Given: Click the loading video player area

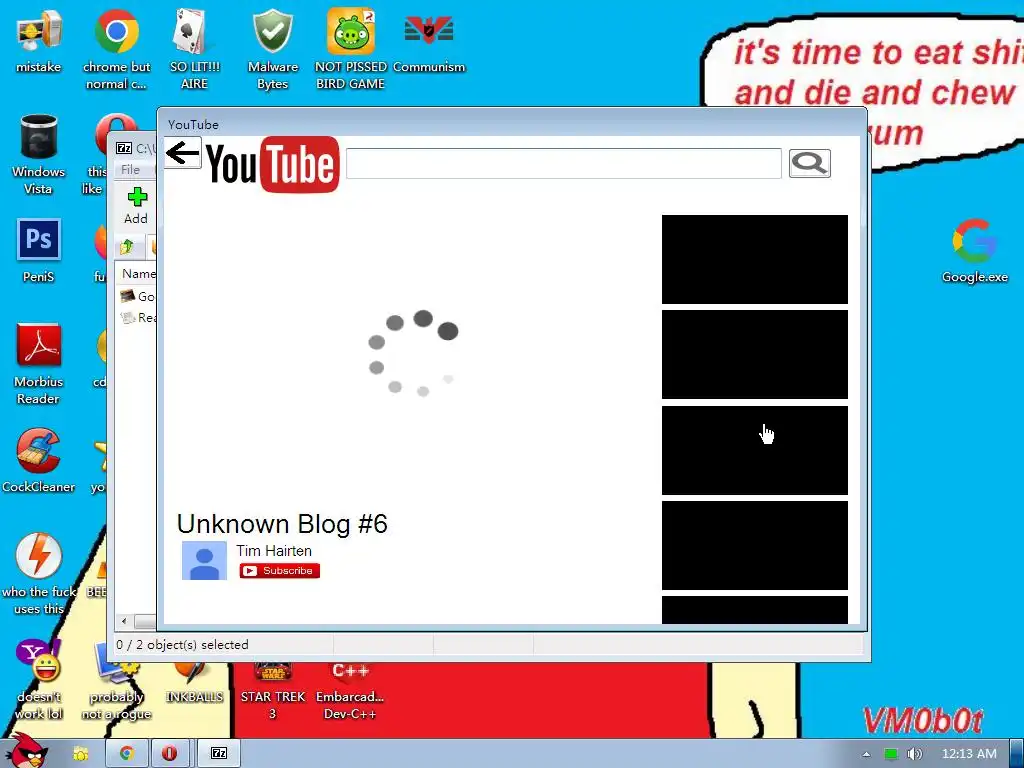Looking at the screenshot, I should click(x=413, y=353).
